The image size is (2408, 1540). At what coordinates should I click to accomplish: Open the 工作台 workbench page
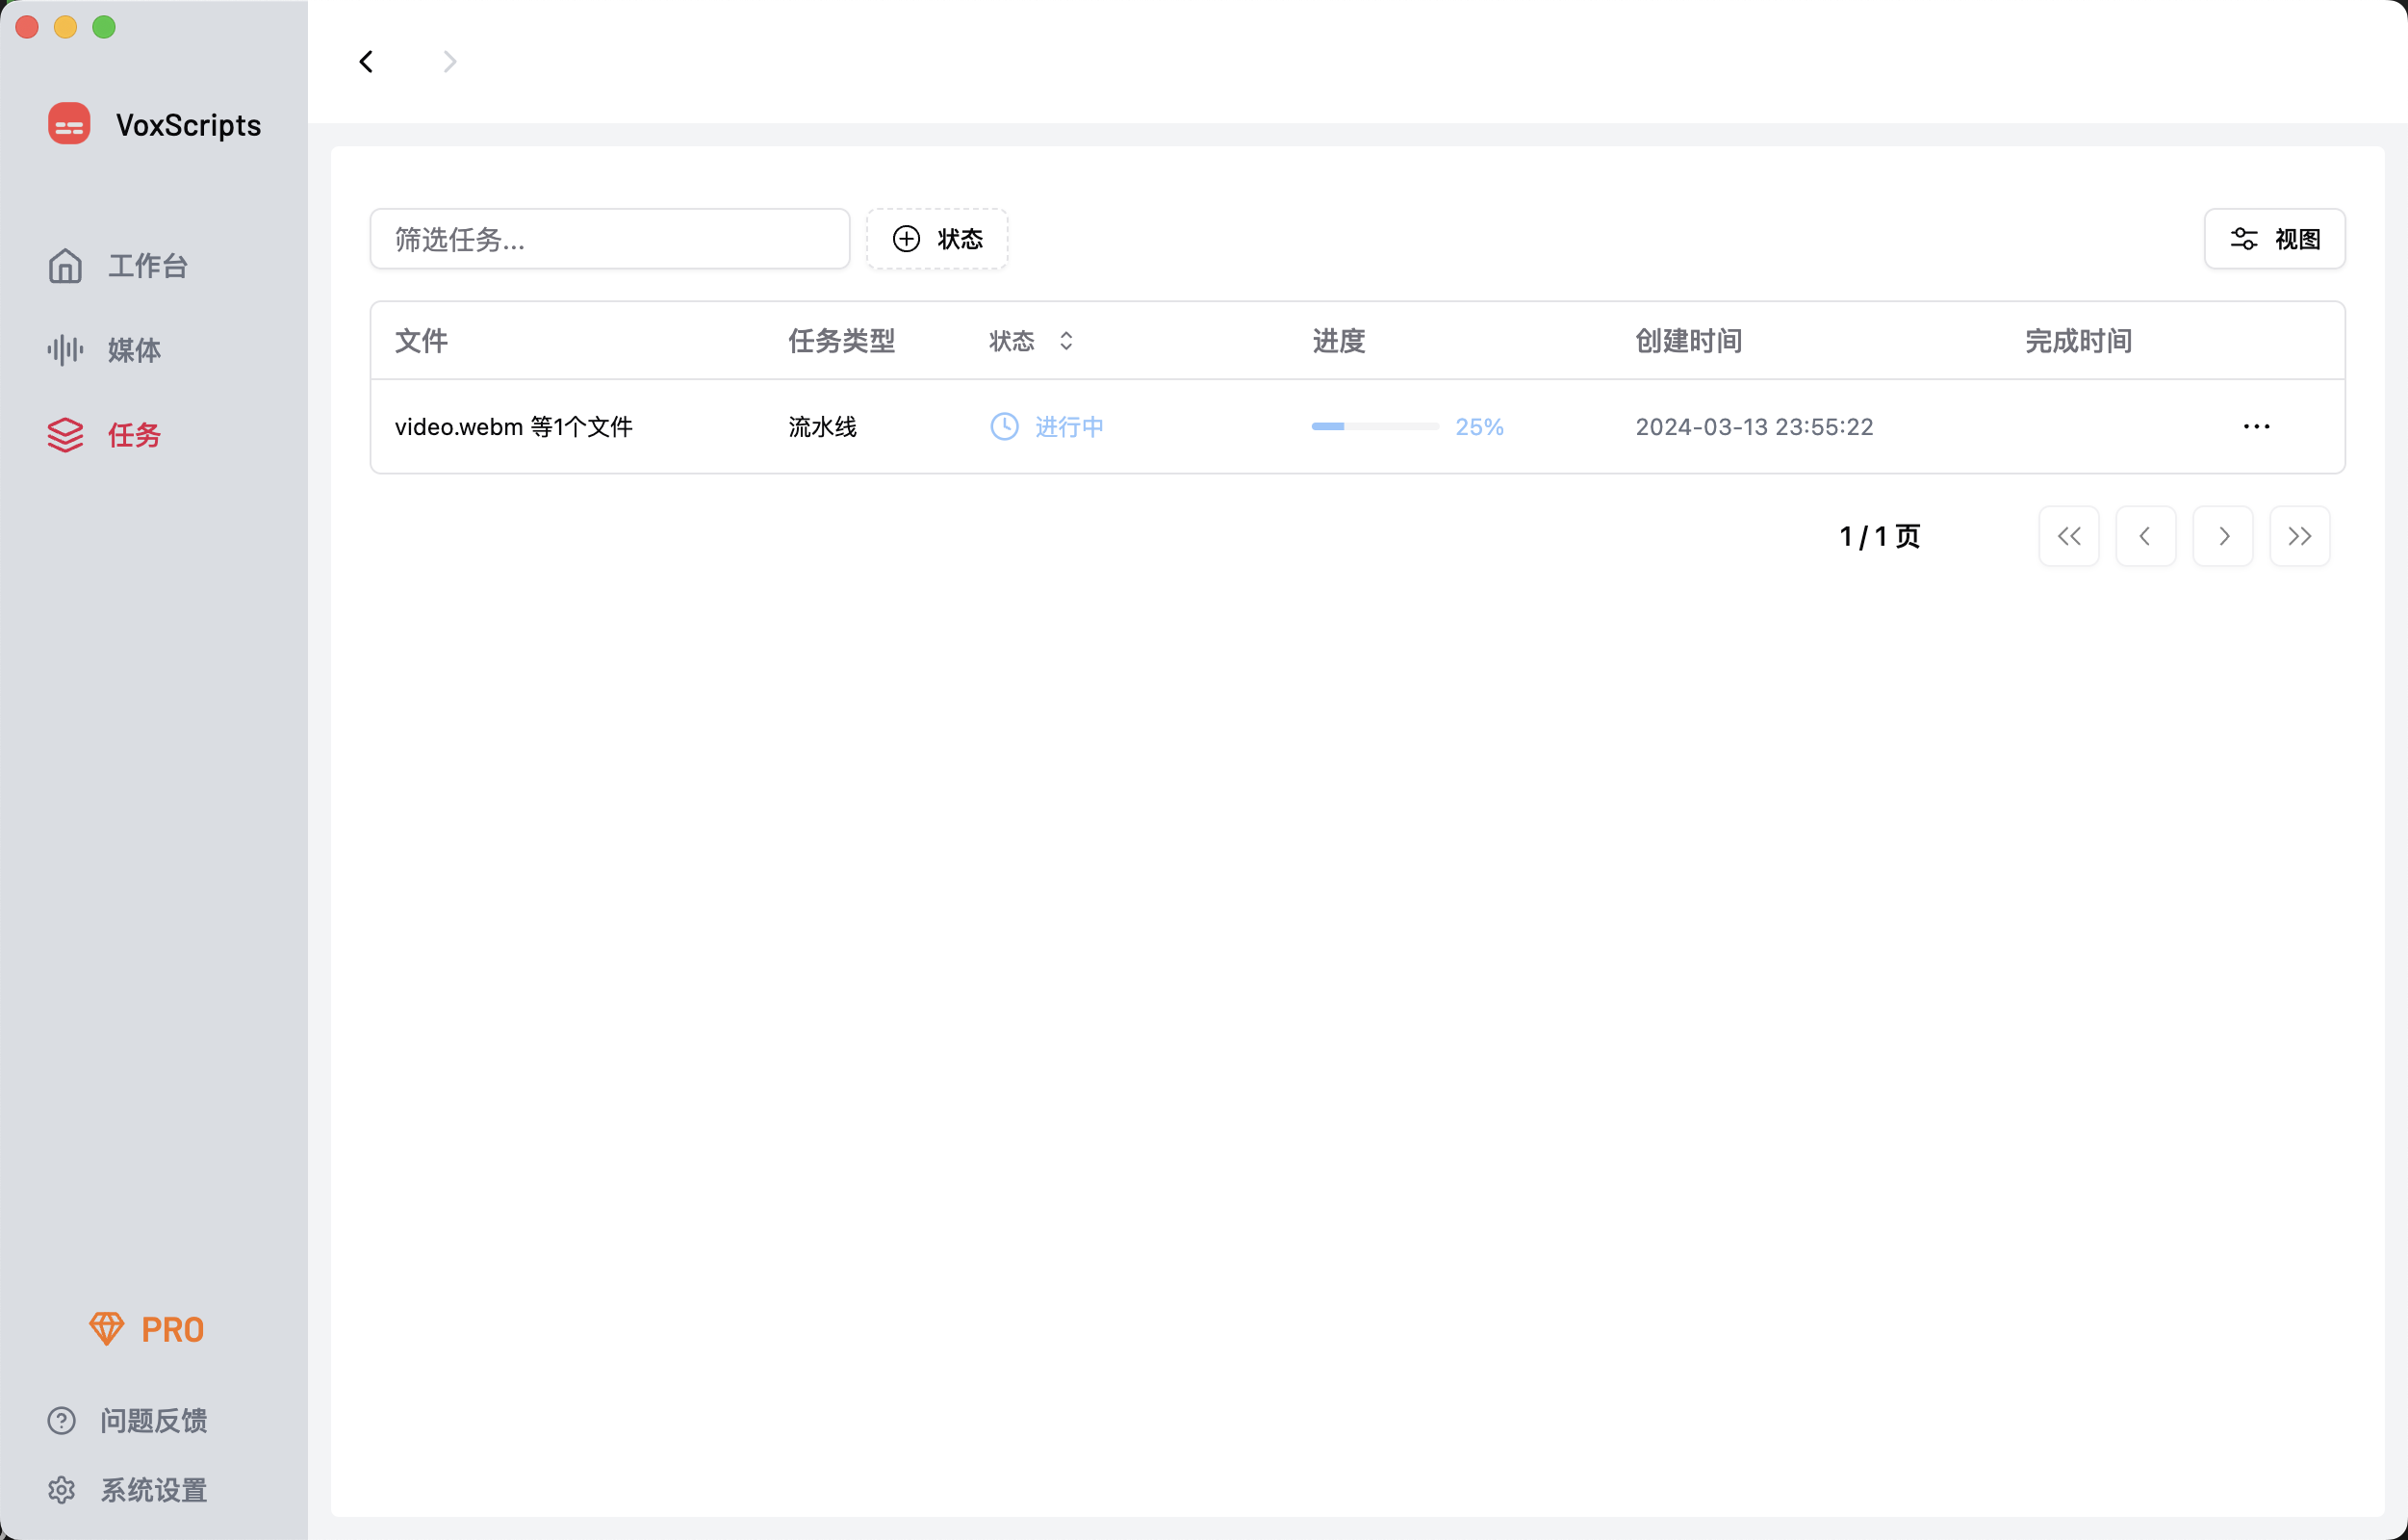tap(118, 266)
